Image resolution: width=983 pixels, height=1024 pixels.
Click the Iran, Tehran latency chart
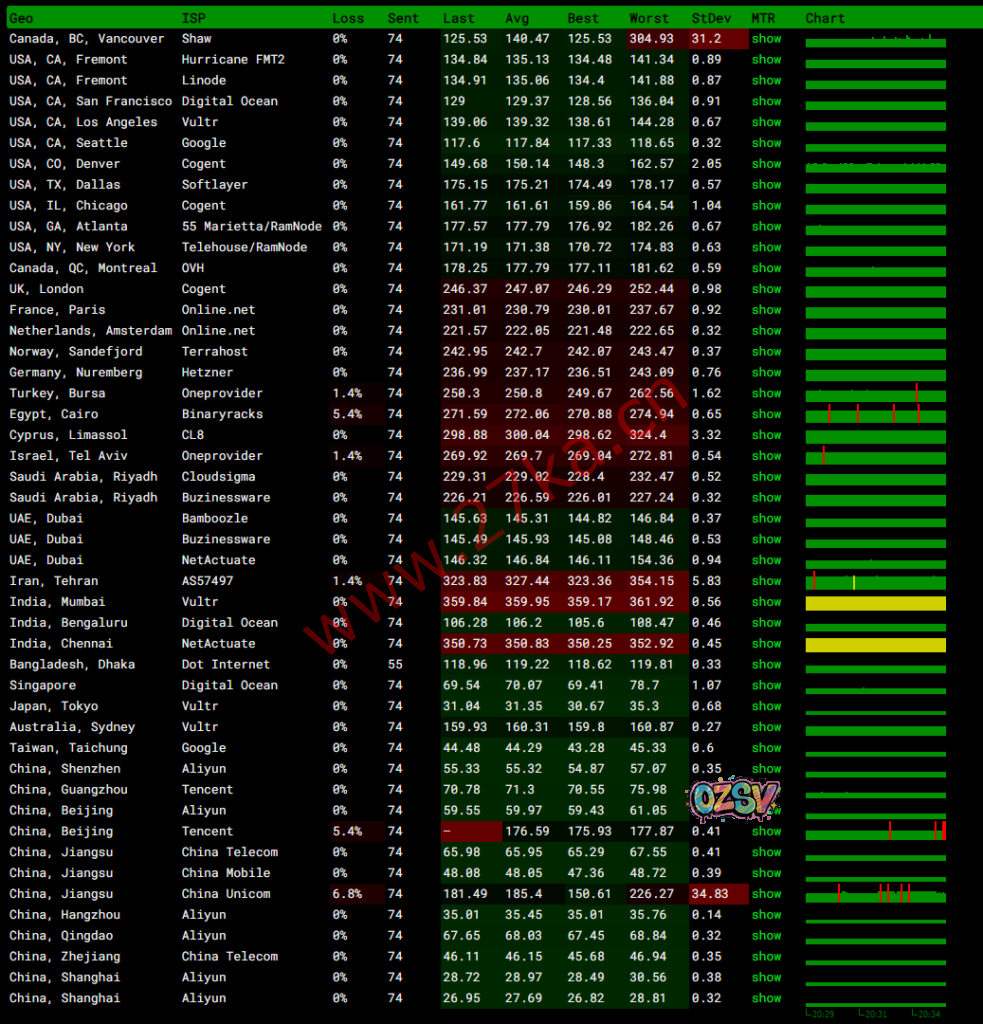(x=875, y=581)
